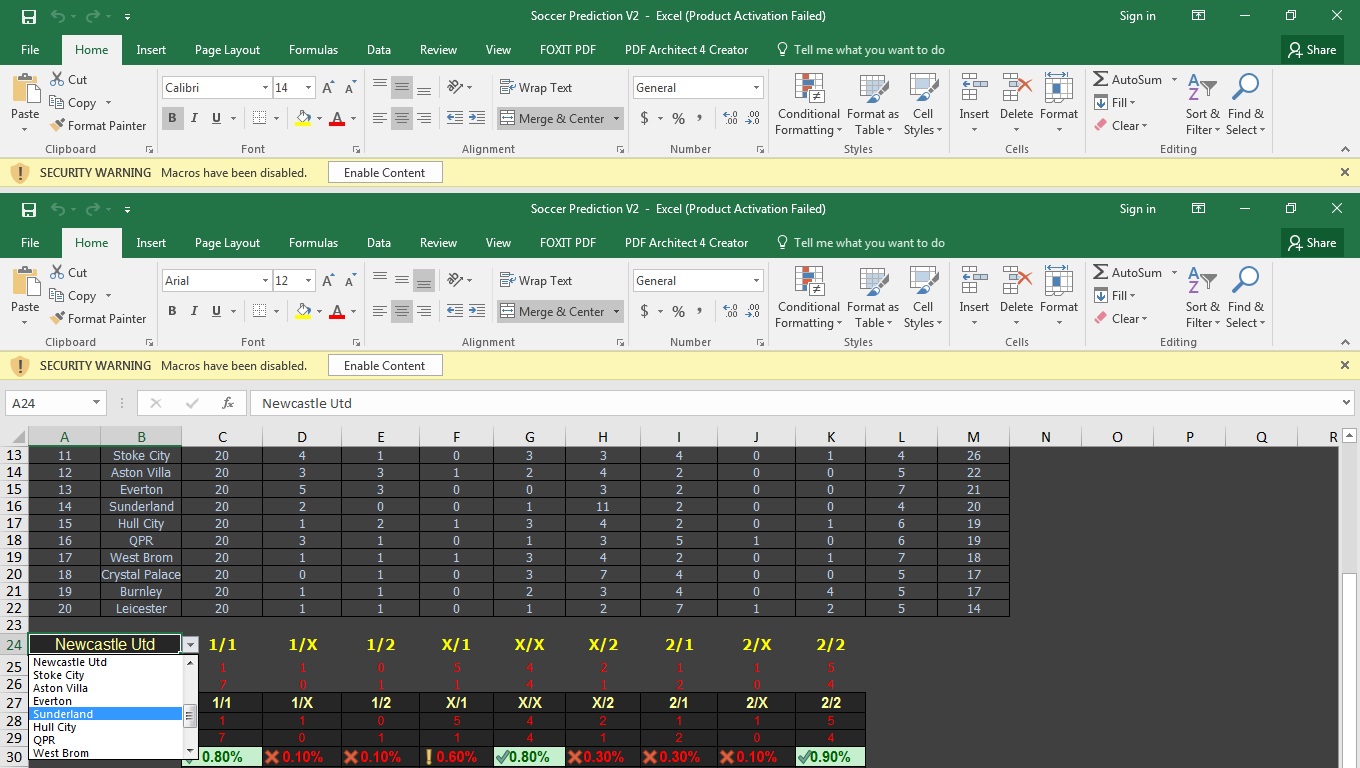Apply accounting dollar format in the background Calibri window
This screenshot has width=1360, height=768.
645,119
